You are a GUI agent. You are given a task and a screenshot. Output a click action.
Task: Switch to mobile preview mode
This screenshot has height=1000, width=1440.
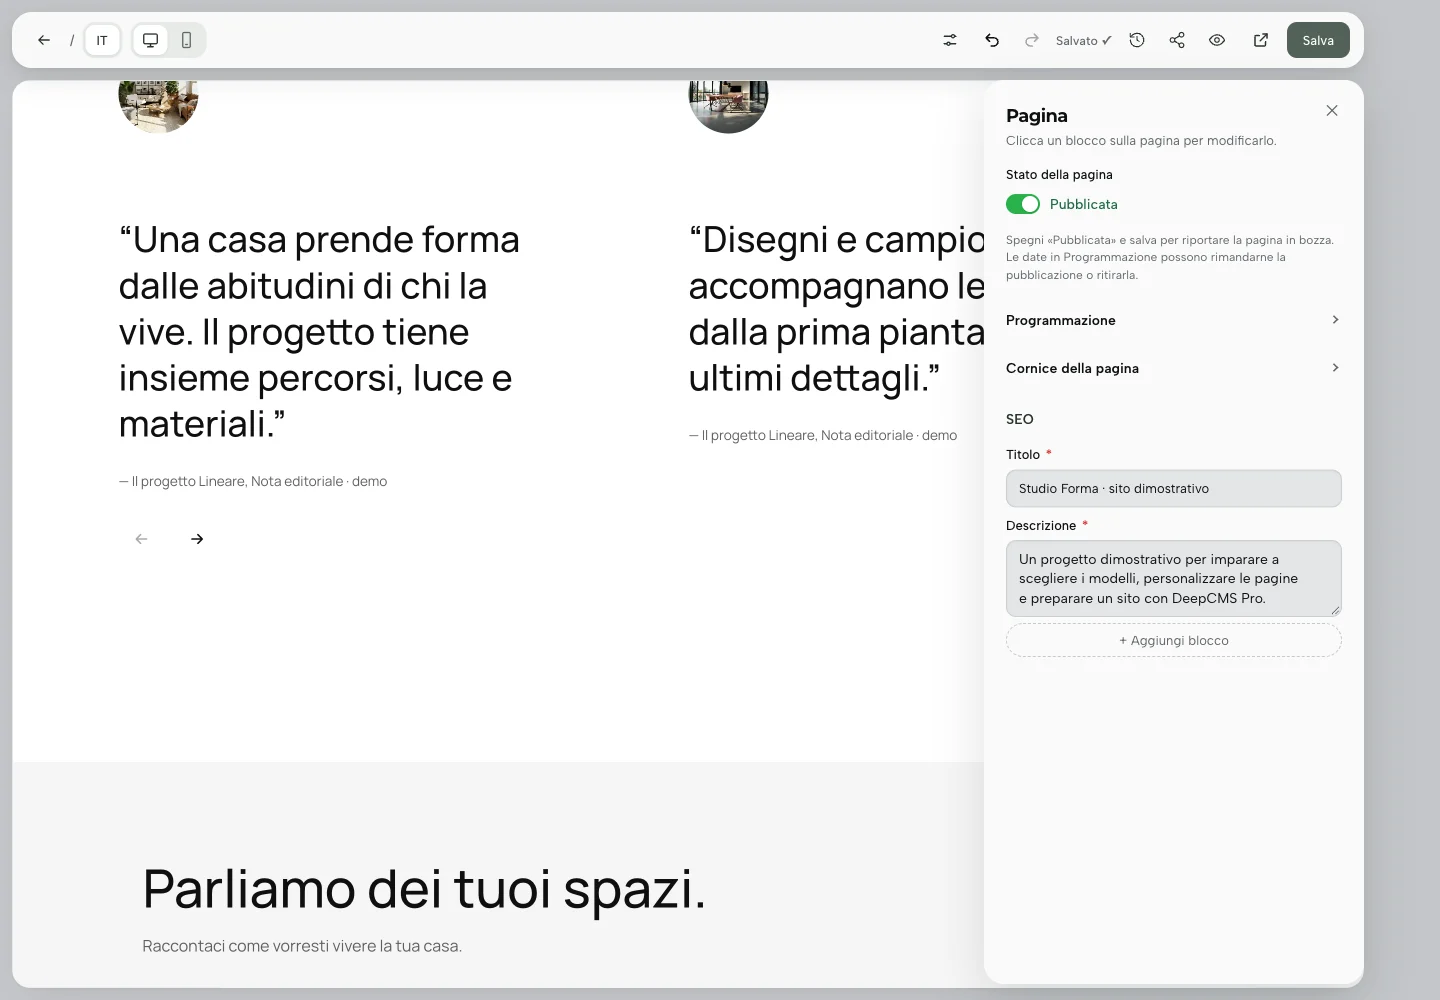(187, 40)
